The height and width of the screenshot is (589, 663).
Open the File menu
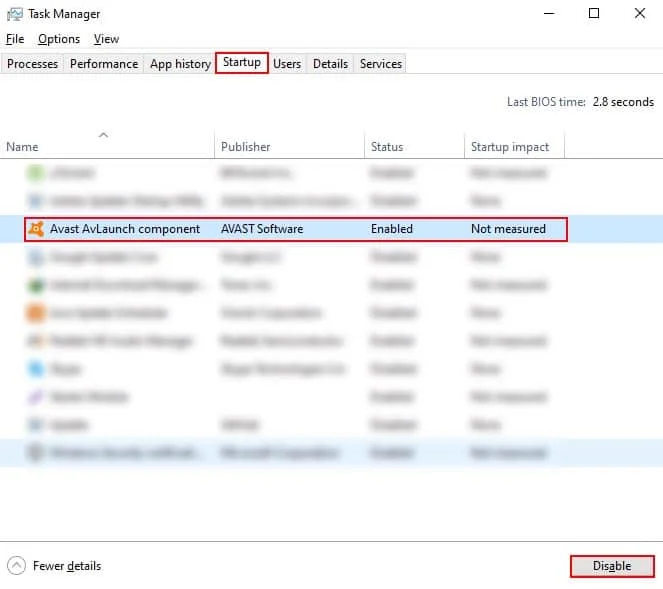point(15,39)
